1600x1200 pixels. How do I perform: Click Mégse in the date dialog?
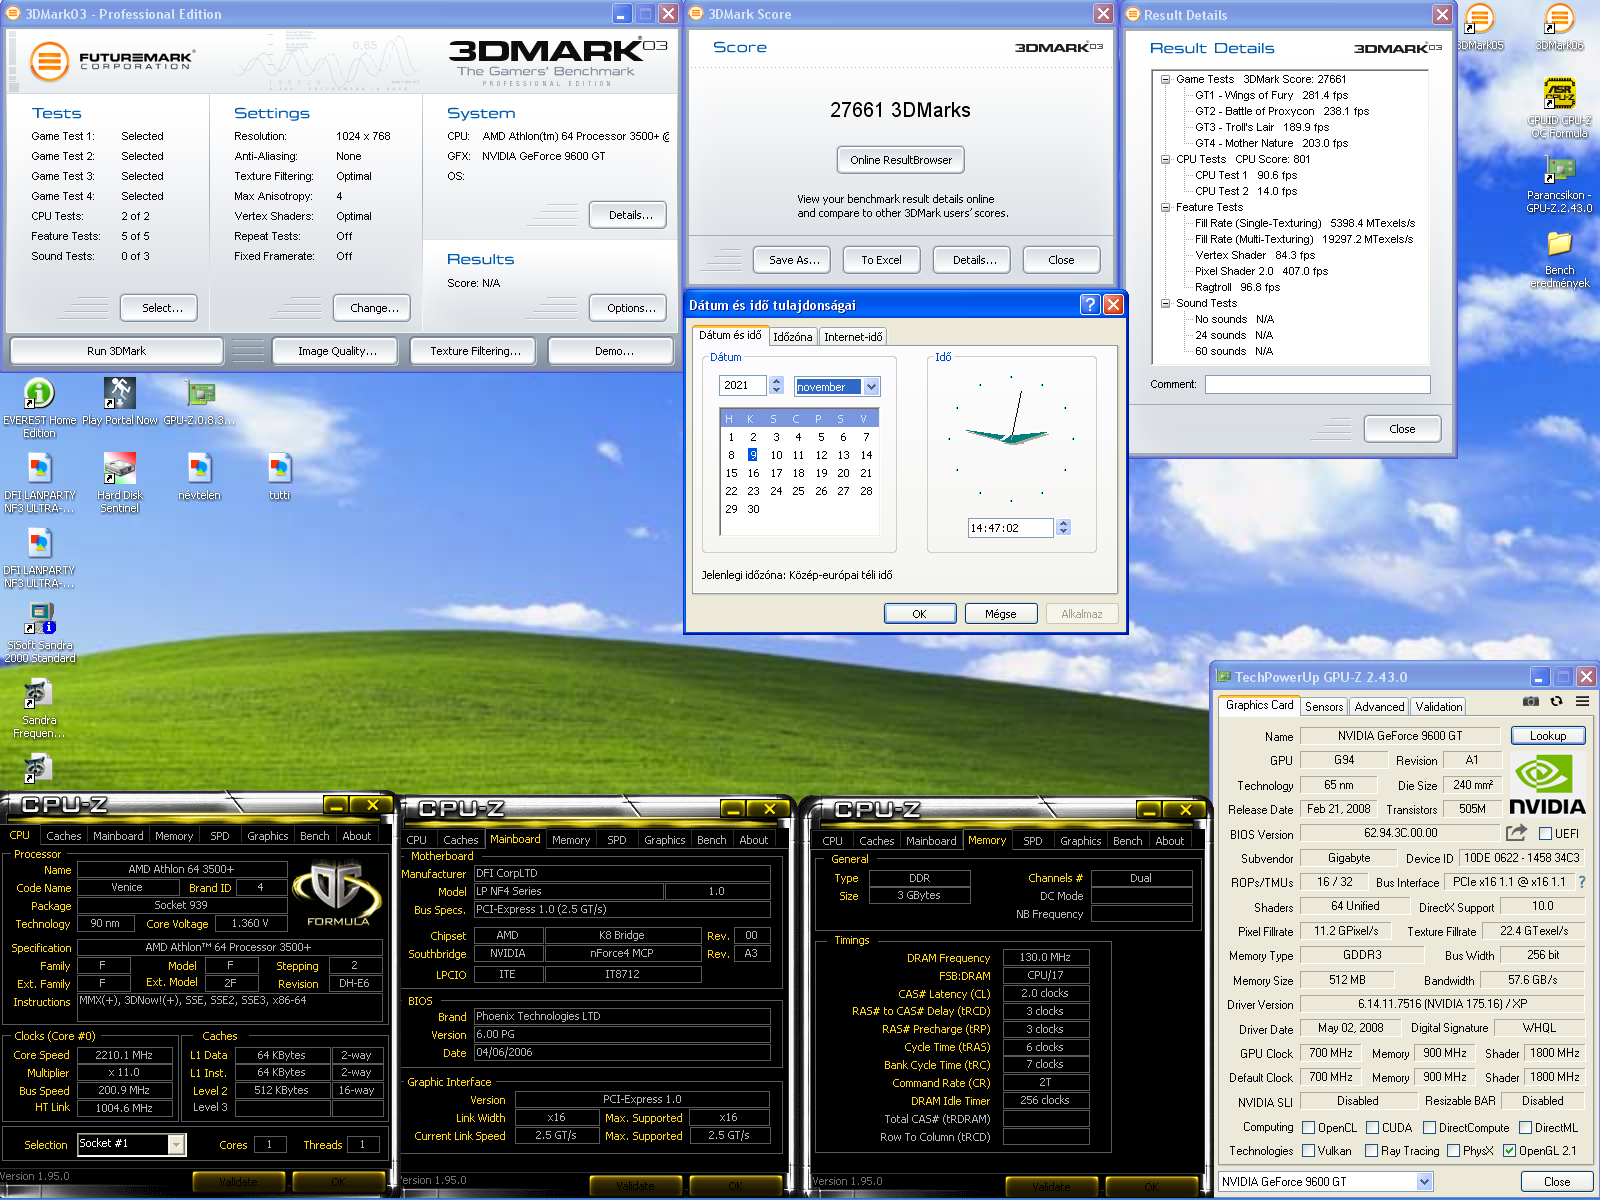(1000, 614)
